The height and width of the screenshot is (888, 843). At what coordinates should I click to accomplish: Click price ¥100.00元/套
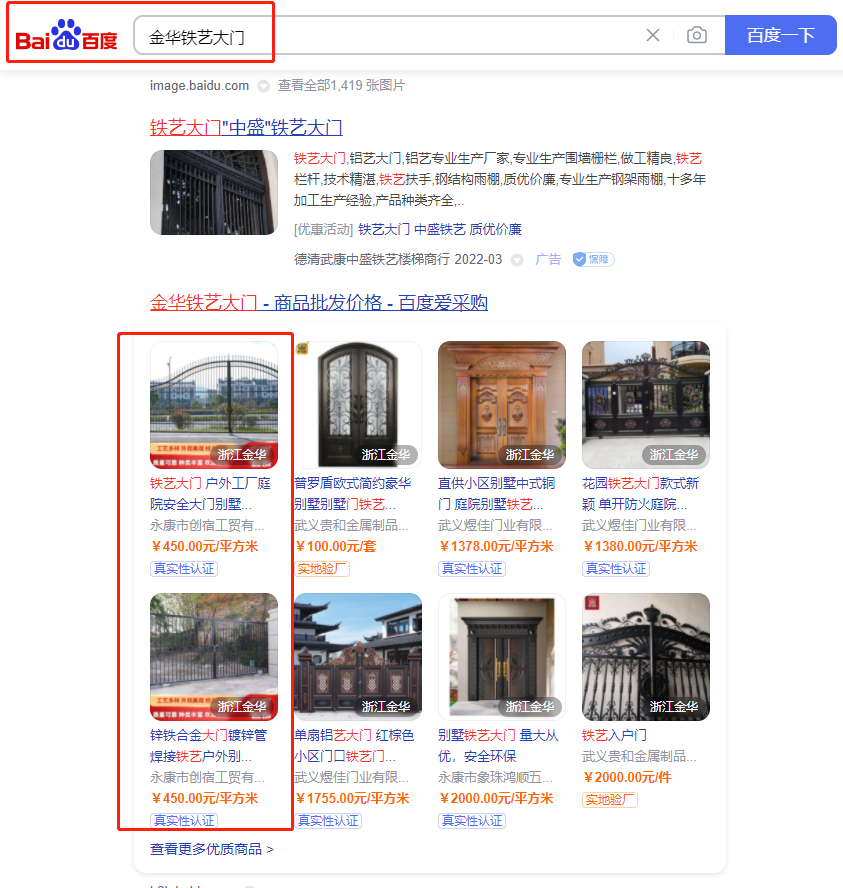point(336,547)
